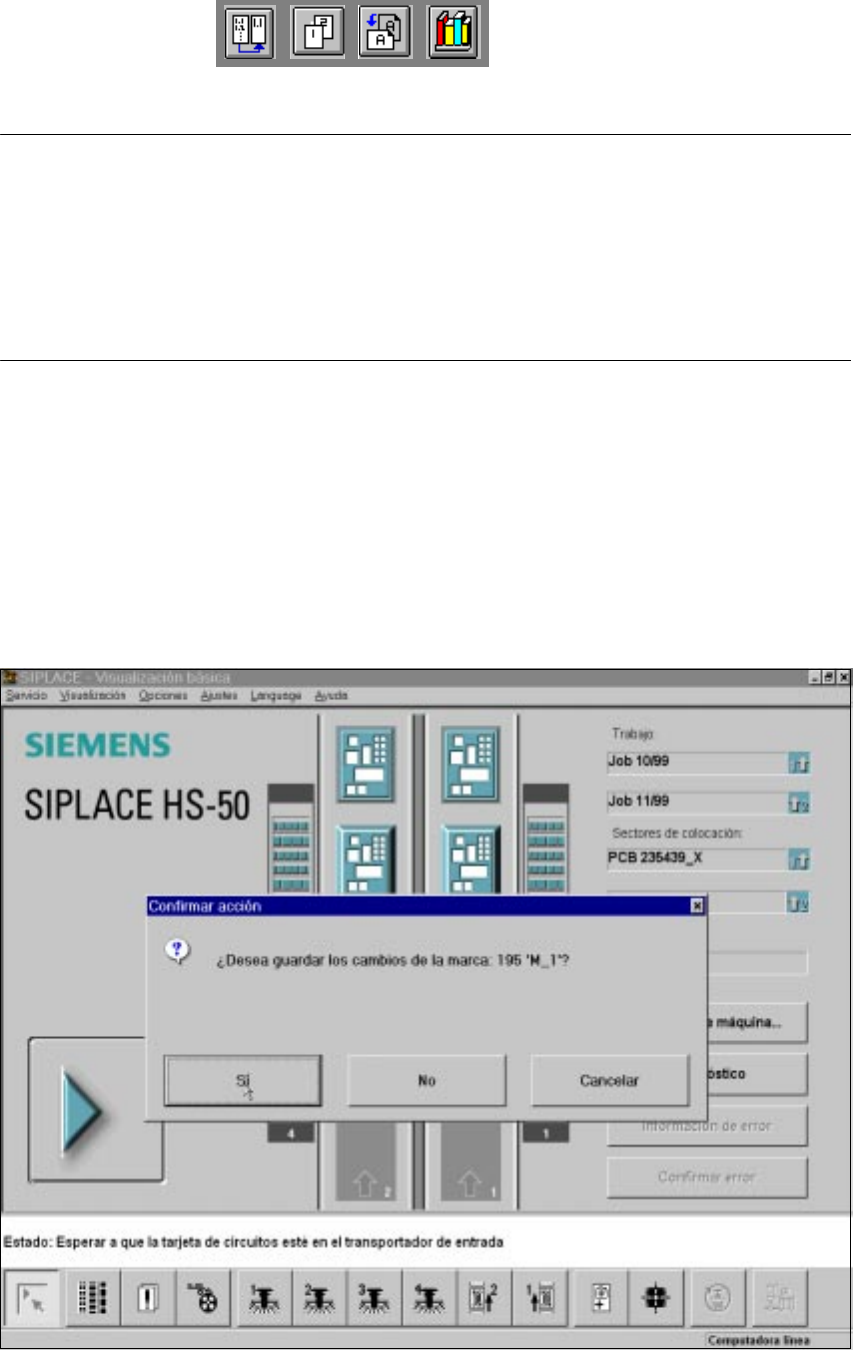The width and height of the screenshot is (853, 1350).
Task: Click the Información de error button
Action: (707, 1127)
